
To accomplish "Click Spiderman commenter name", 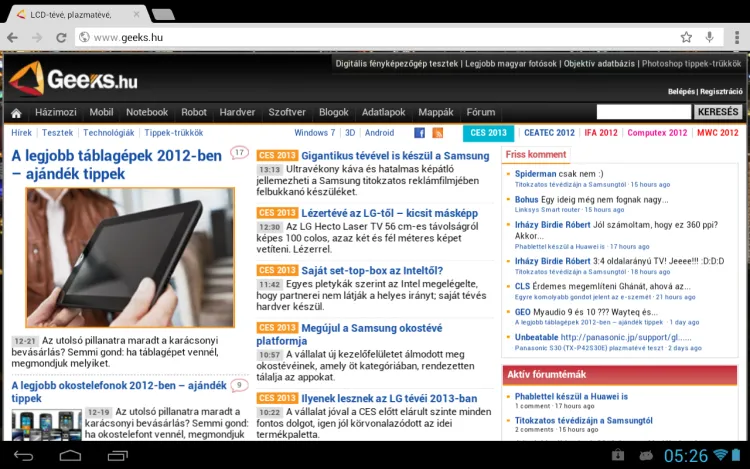I will click(535, 174).
